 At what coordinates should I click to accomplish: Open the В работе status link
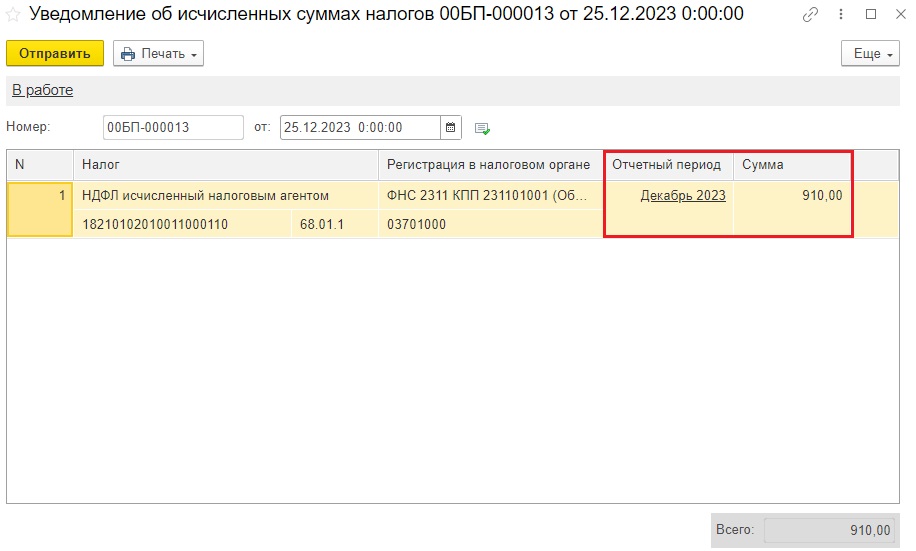43,90
